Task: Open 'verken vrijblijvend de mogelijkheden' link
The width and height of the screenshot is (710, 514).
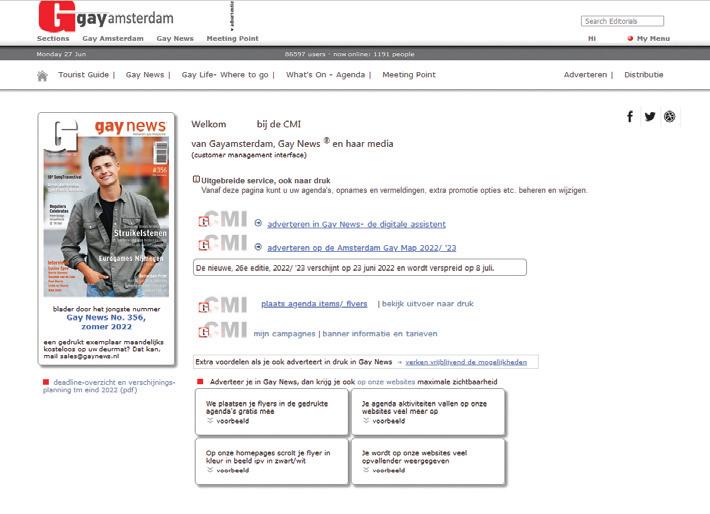Action: [x=466, y=362]
